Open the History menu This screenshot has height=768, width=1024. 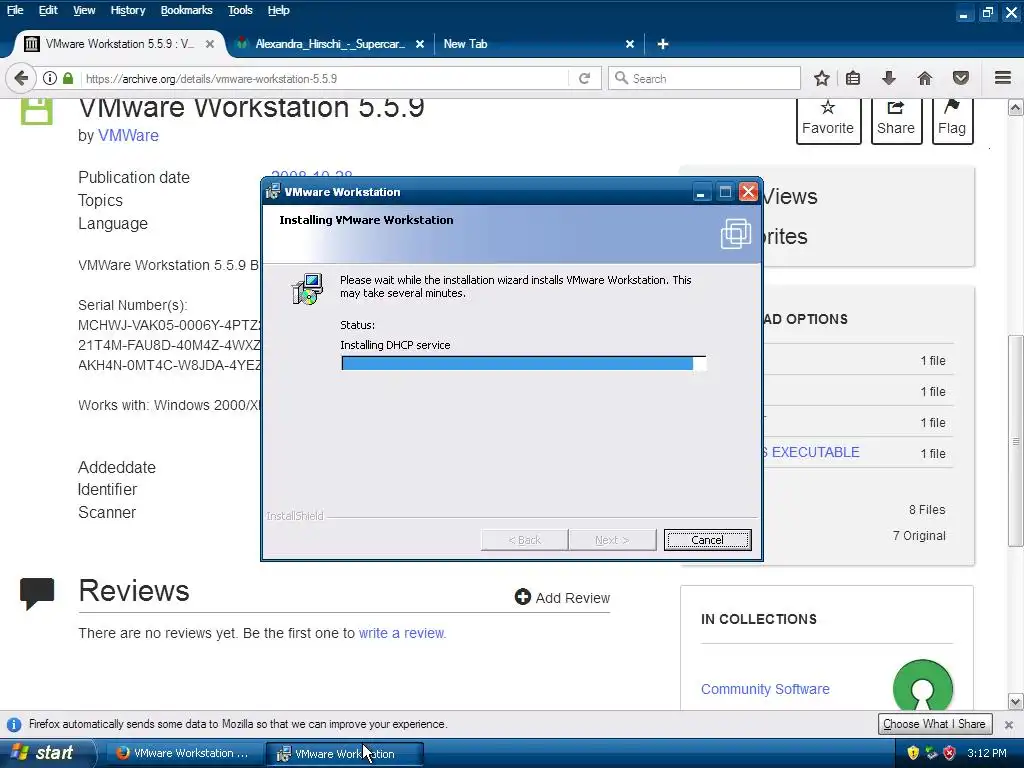(127, 10)
